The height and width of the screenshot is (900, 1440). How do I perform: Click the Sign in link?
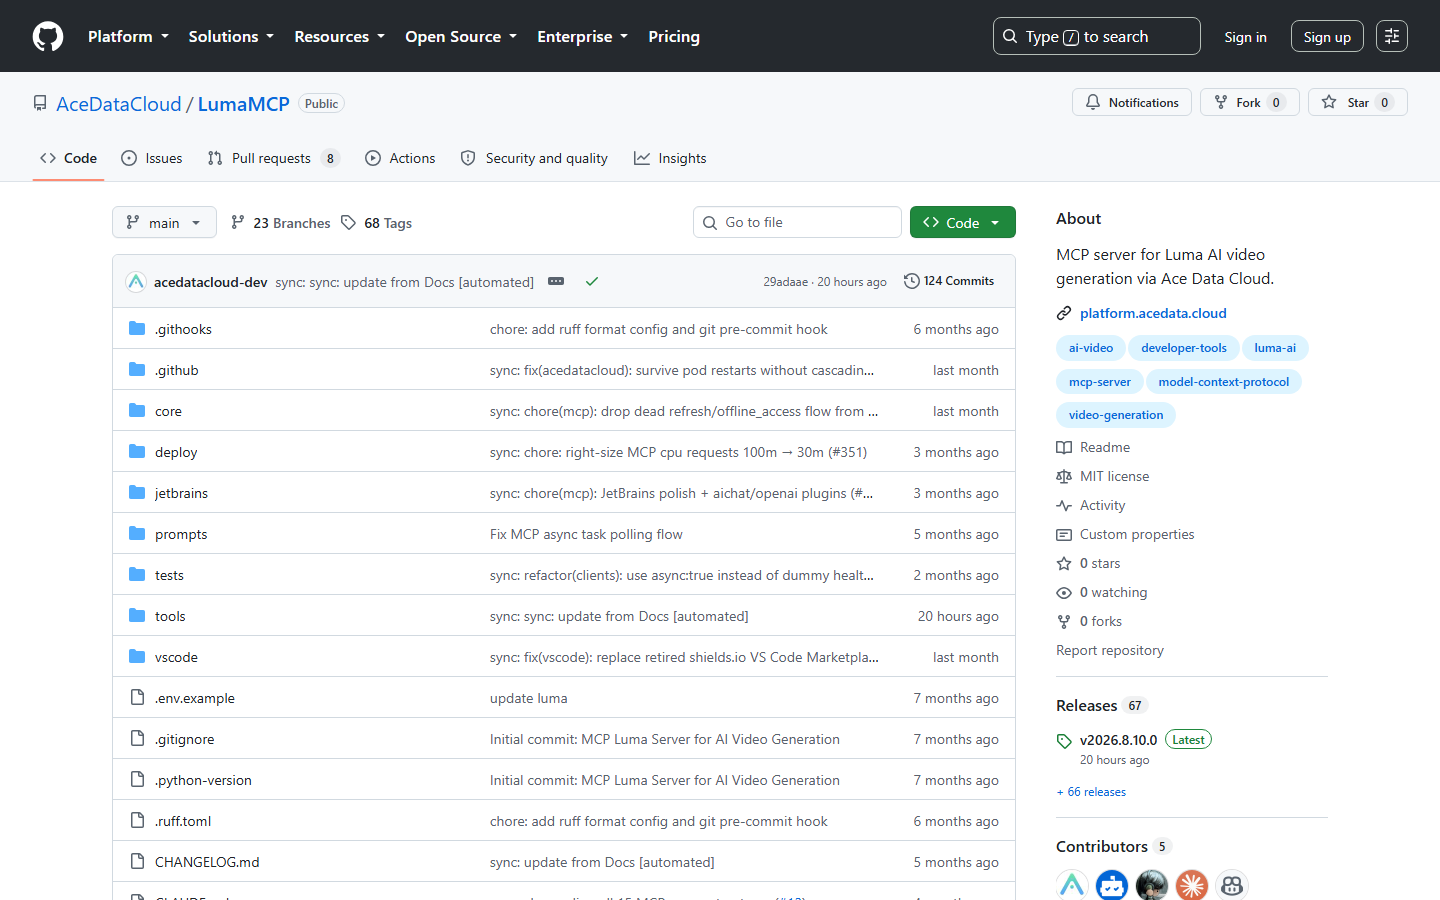[x=1245, y=37]
